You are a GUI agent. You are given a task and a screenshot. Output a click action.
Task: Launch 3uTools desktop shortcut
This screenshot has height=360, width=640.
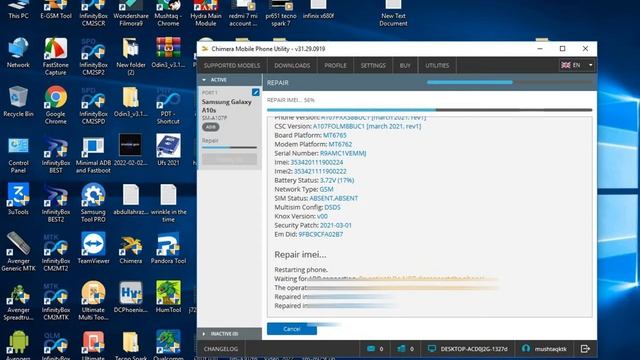tap(18, 199)
